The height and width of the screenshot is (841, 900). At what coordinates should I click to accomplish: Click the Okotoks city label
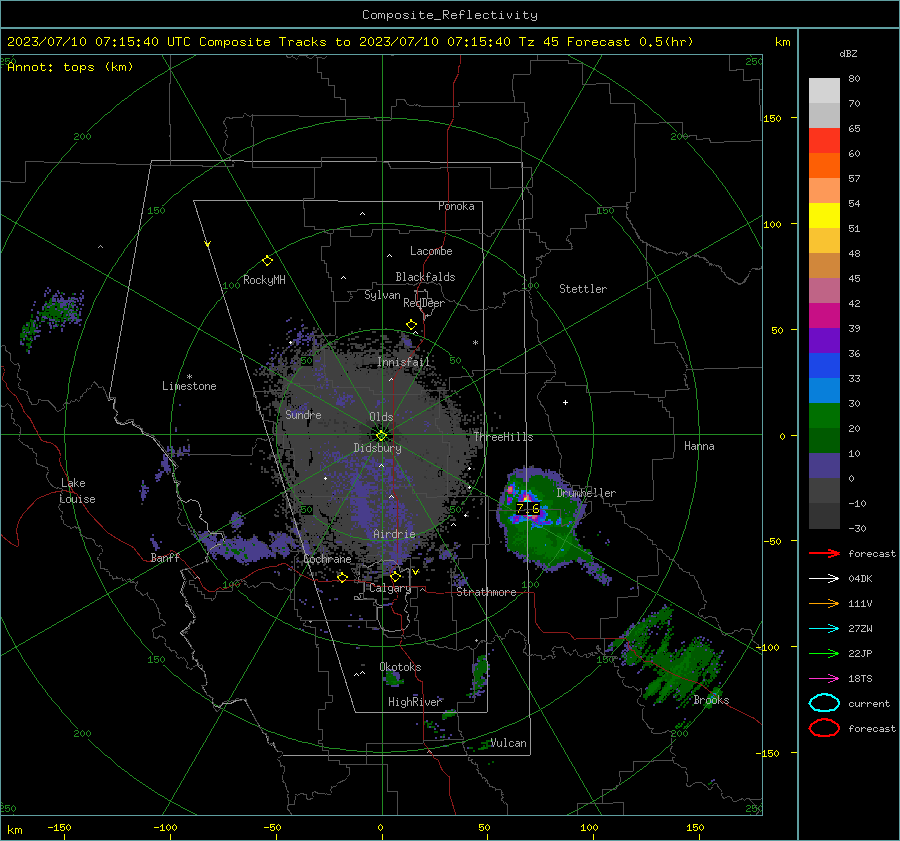400,666
